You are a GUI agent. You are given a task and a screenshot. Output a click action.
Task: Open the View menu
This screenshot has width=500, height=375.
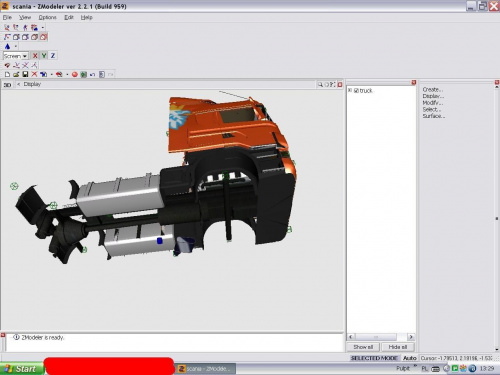point(25,17)
